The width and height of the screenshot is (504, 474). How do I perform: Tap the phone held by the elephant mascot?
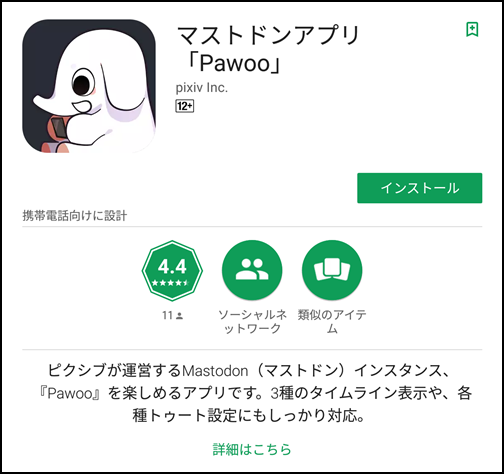pyautogui.click(x=60, y=128)
